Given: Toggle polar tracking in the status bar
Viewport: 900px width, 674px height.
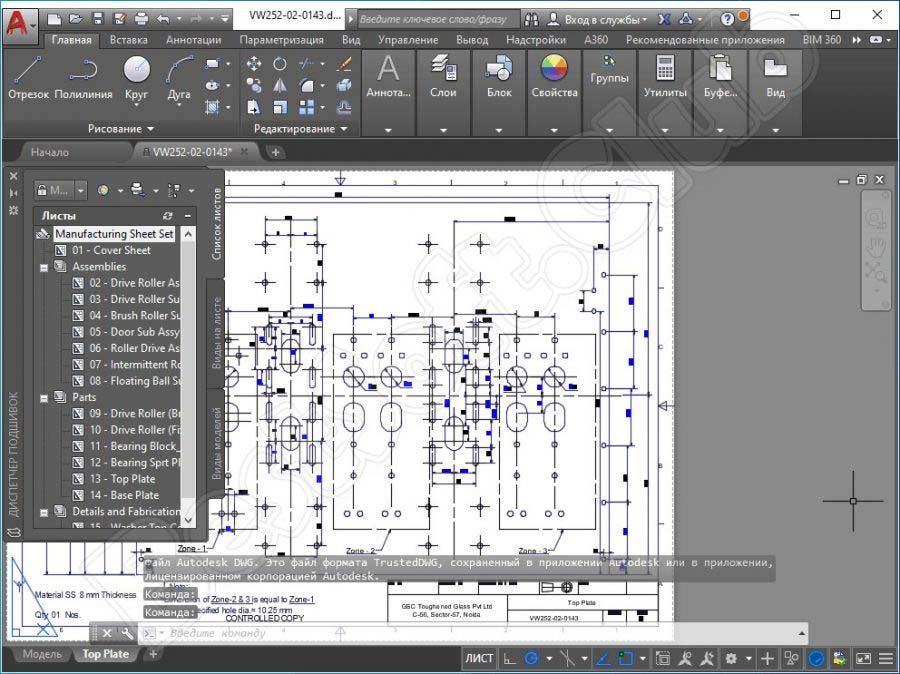Looking at the screenshot, I should pos(532,658).
